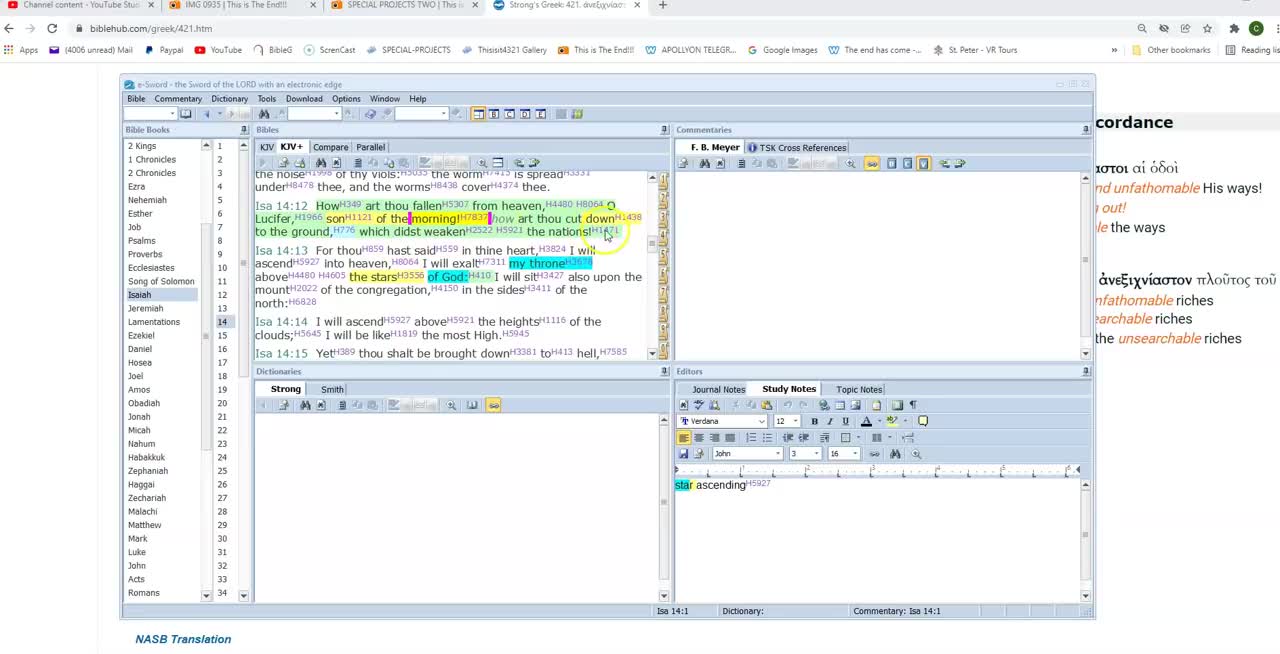This screenshot has height=654, width=1280.
Task: Toggle Bold formatting in the editor
Action: [x=814, y=421]
